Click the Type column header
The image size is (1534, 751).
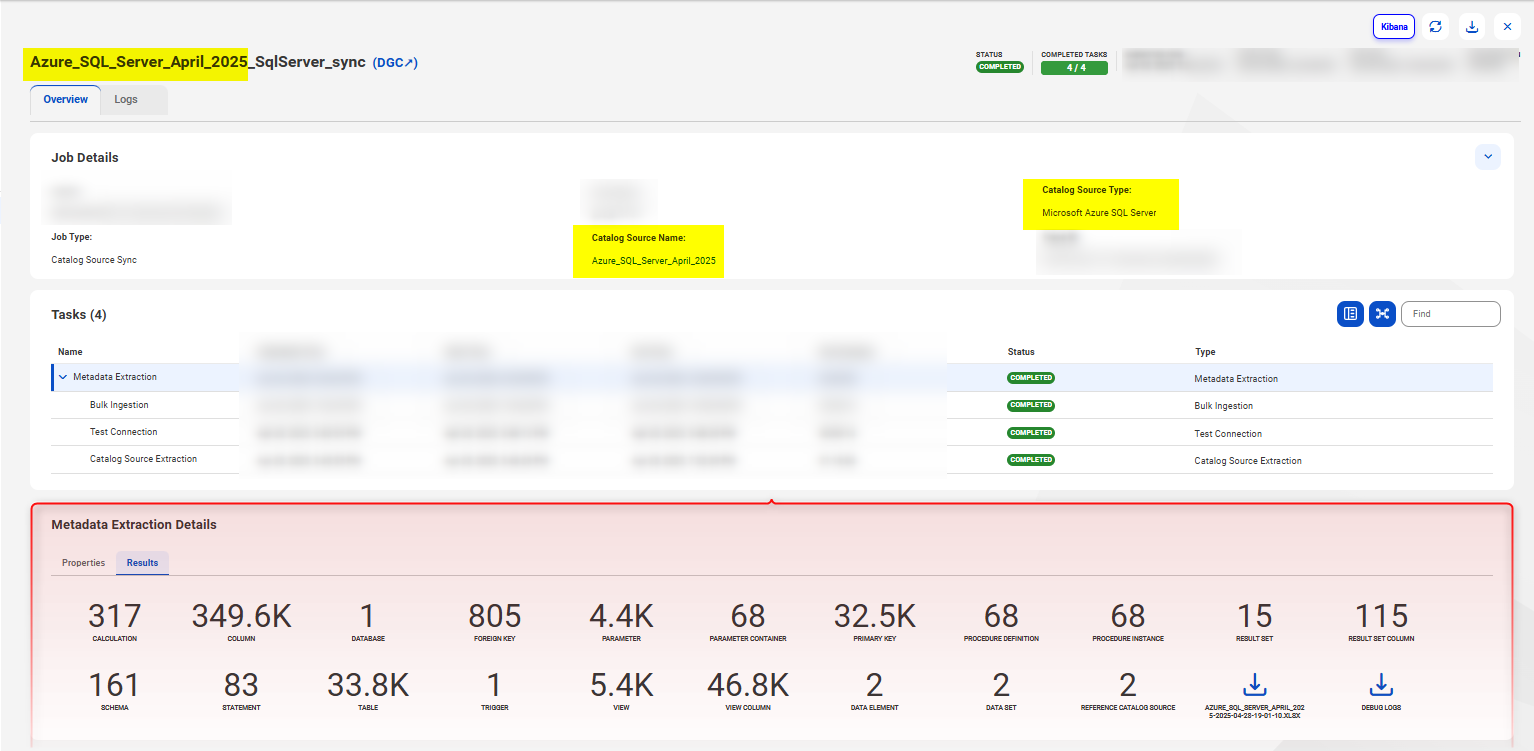pyautogui.click(x=1205, y=352)
